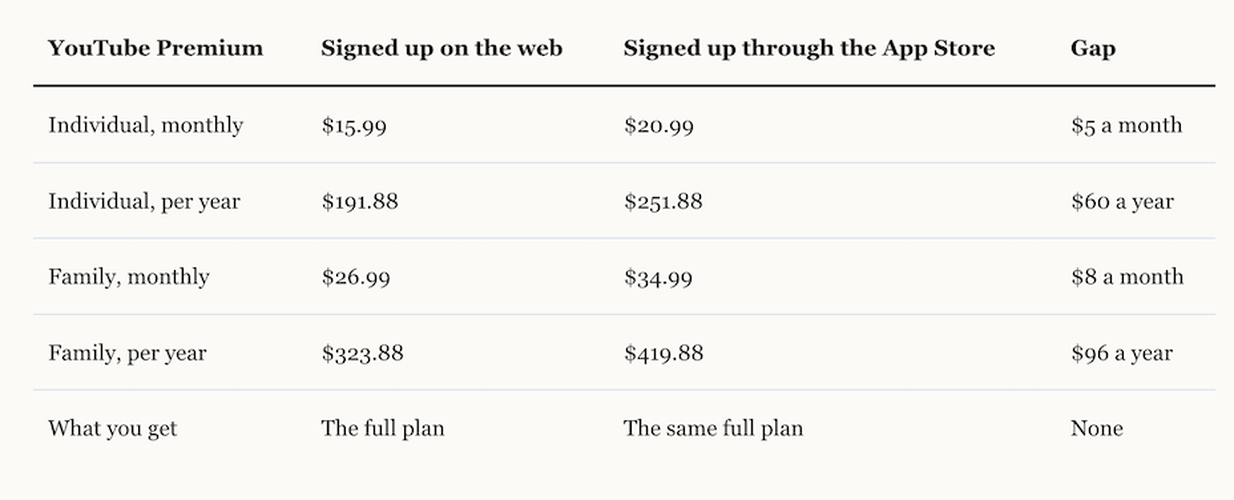The width and height of the screenshot is (1234, 500).
Task: Click the $34.99 App Store price
Action: (x=658, y=278)
